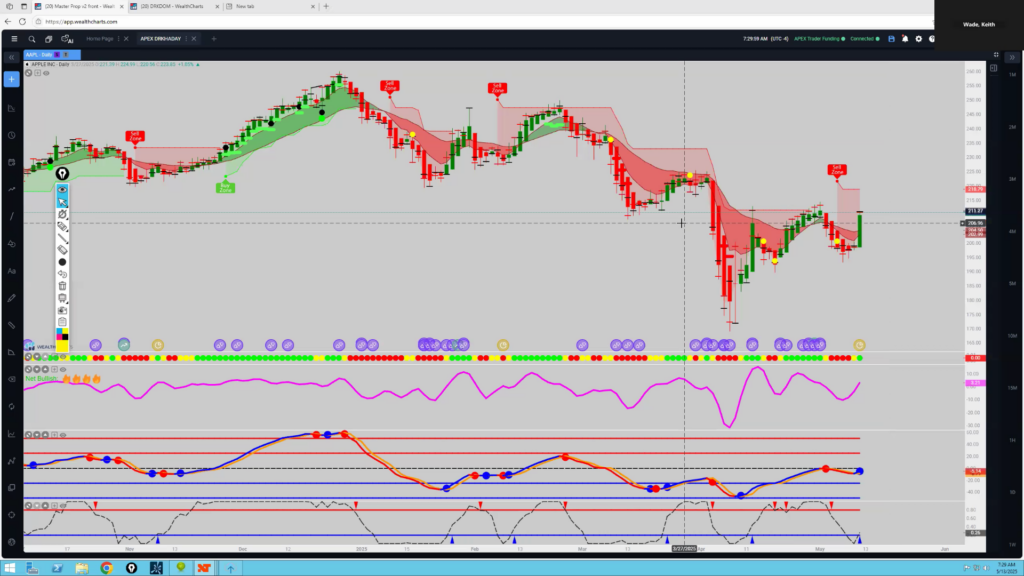Expand the Net Bullish panel plus box
Image resolution: width=1024 pixels, height=576 pixels.
click(x=54, y=370)
